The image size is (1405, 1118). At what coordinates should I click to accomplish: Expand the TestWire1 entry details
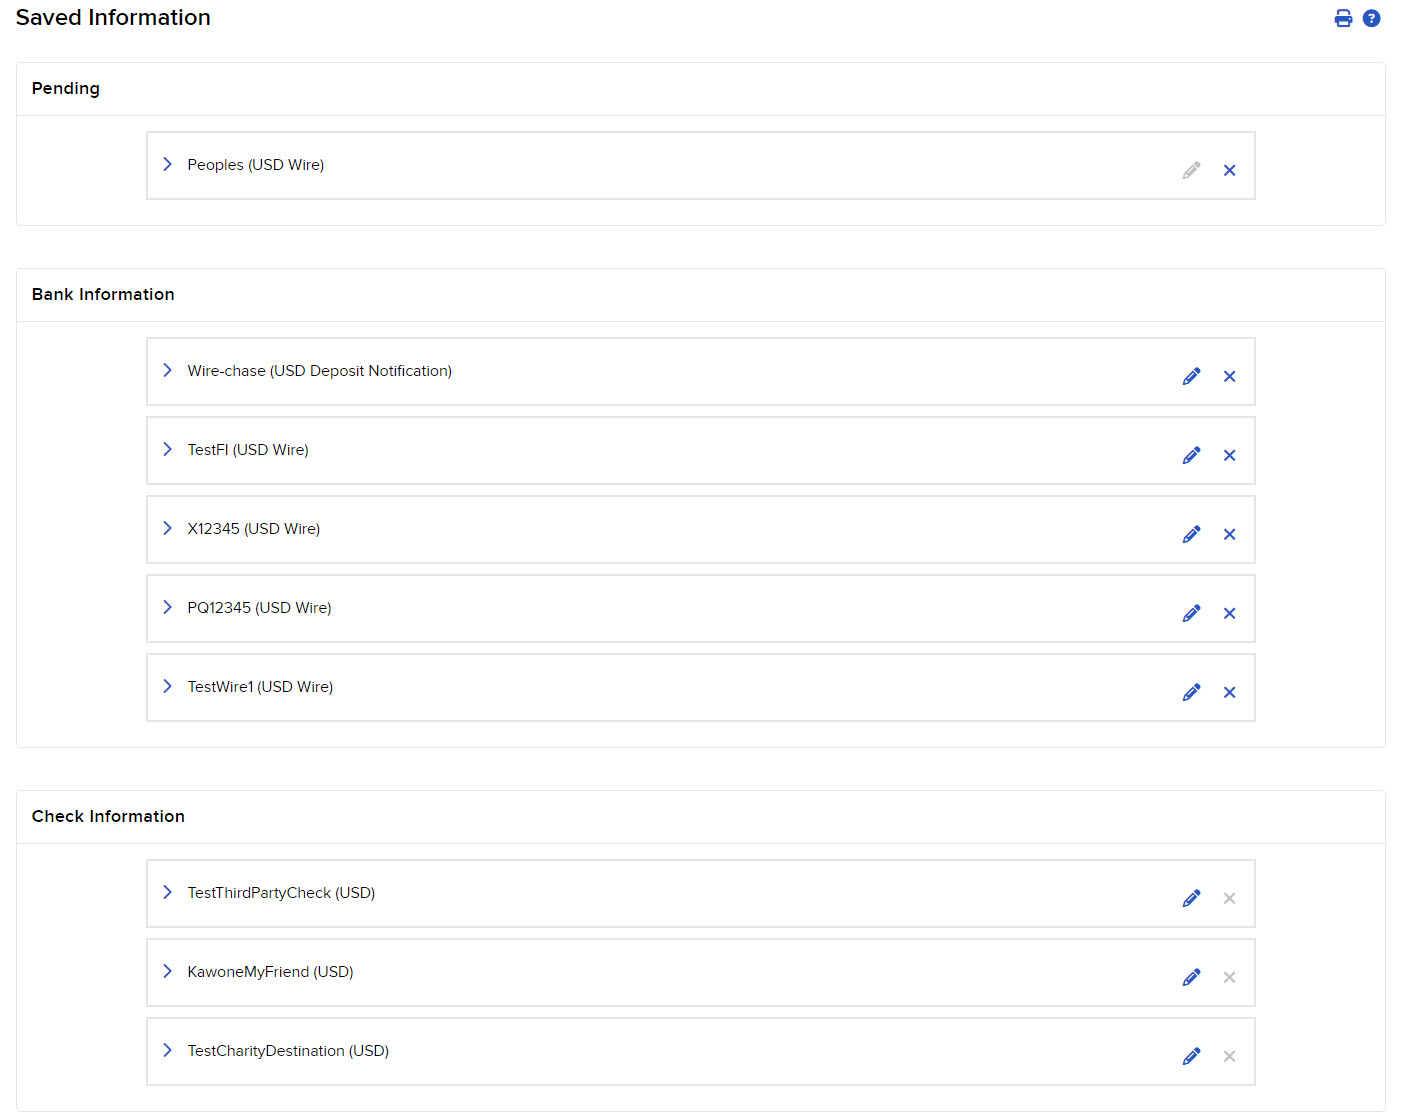coord(166,687)
